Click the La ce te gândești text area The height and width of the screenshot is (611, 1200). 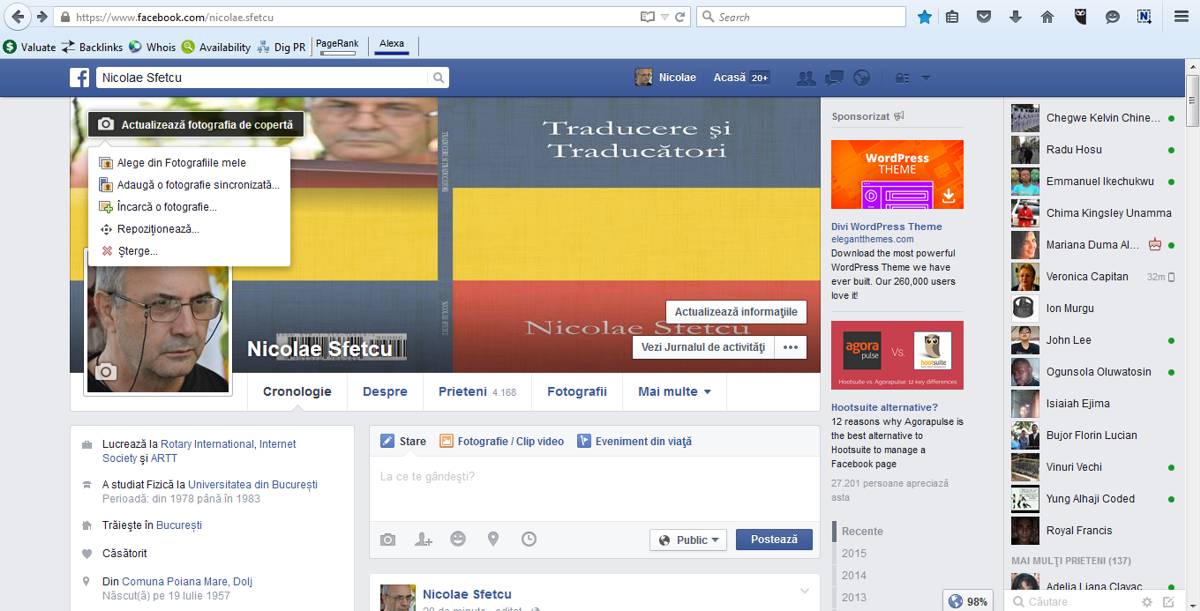click(594, 490)
